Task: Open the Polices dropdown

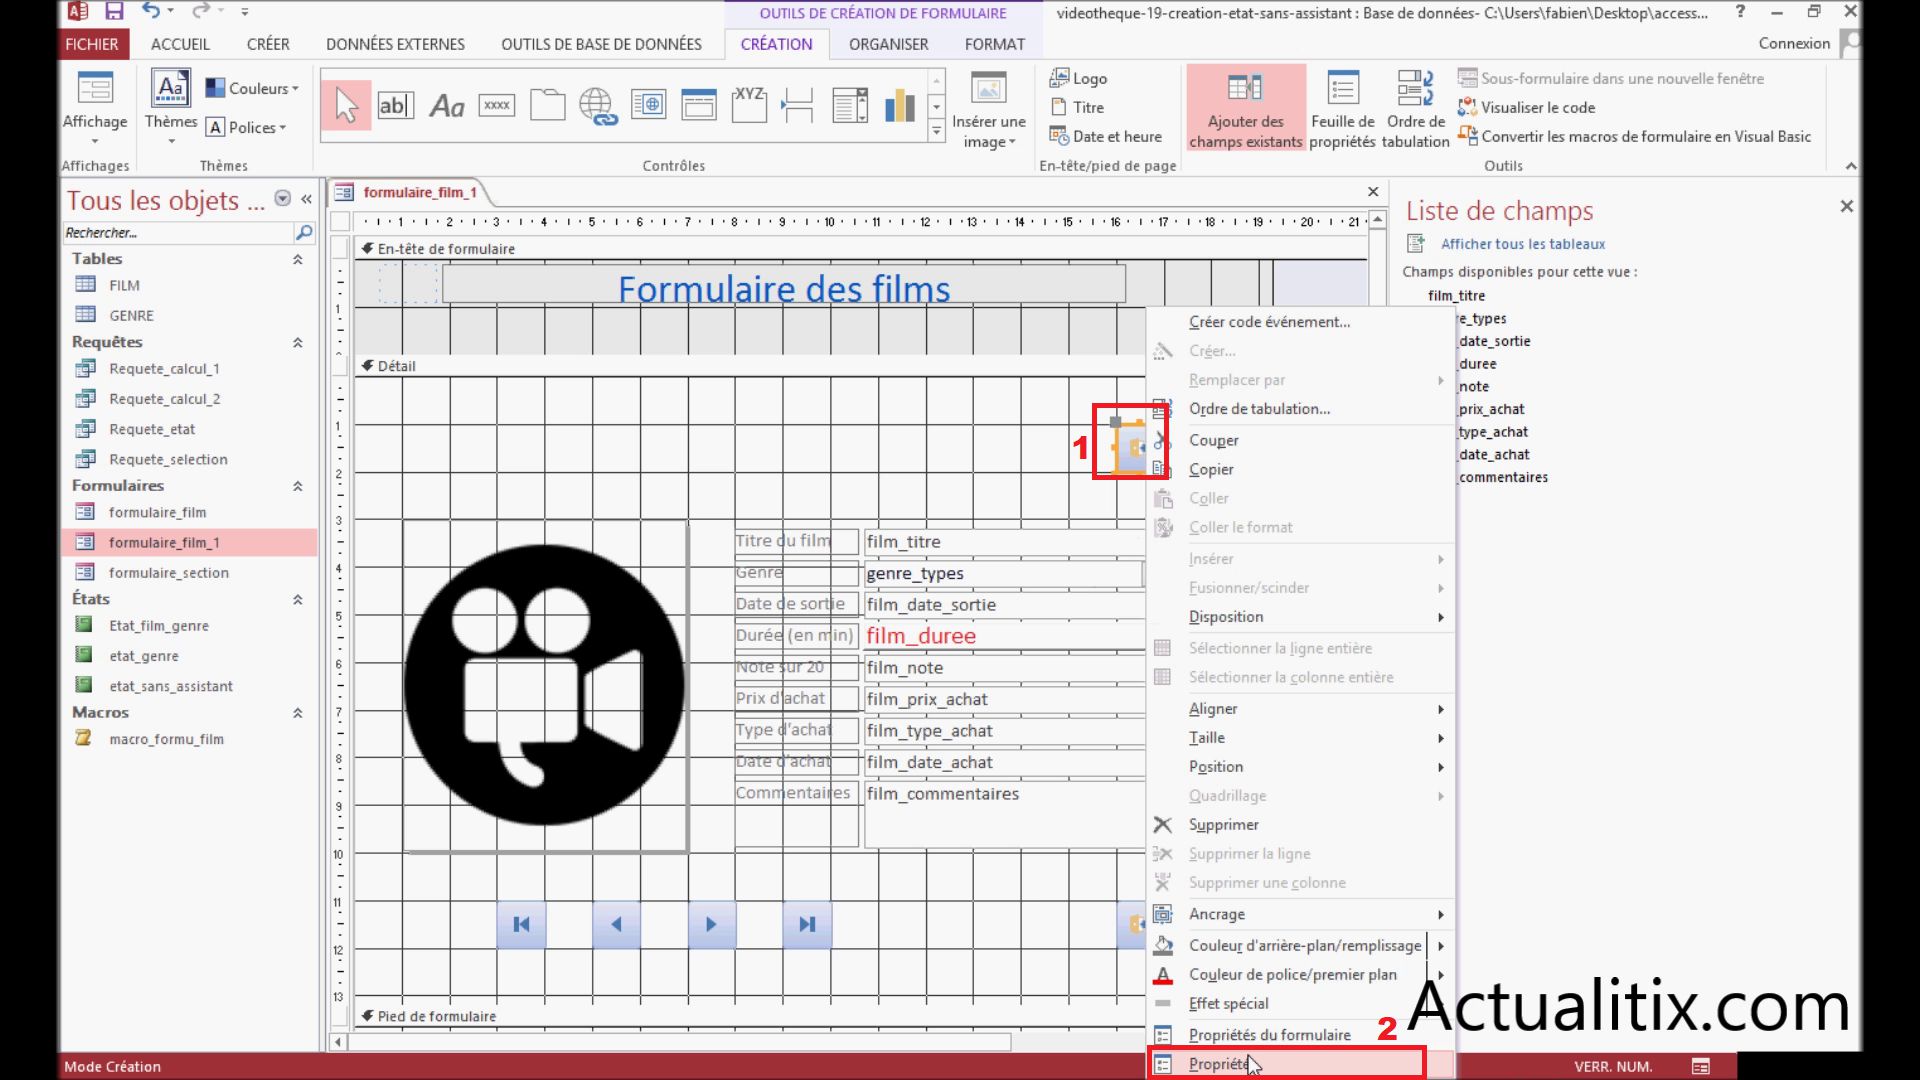Action: 246,127
